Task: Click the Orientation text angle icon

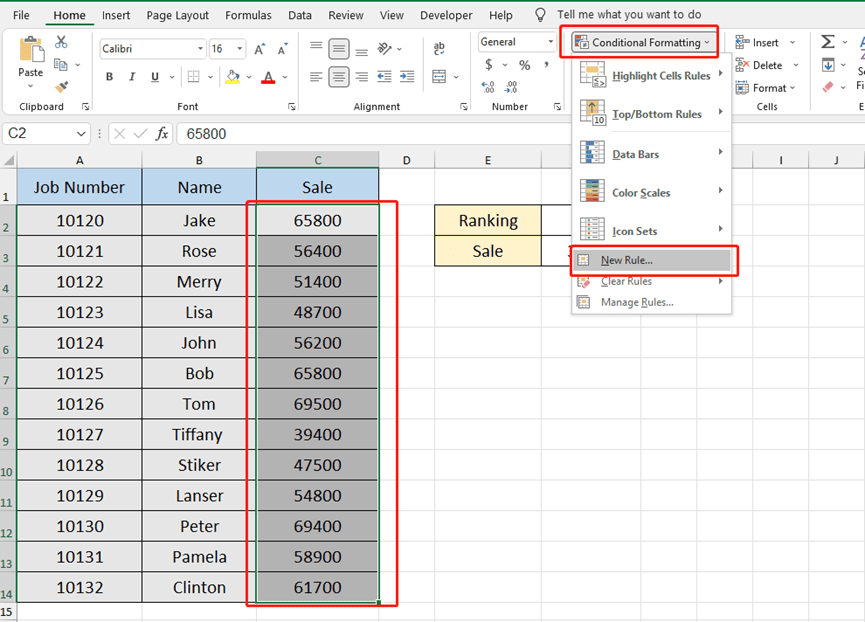Action: 385,49
